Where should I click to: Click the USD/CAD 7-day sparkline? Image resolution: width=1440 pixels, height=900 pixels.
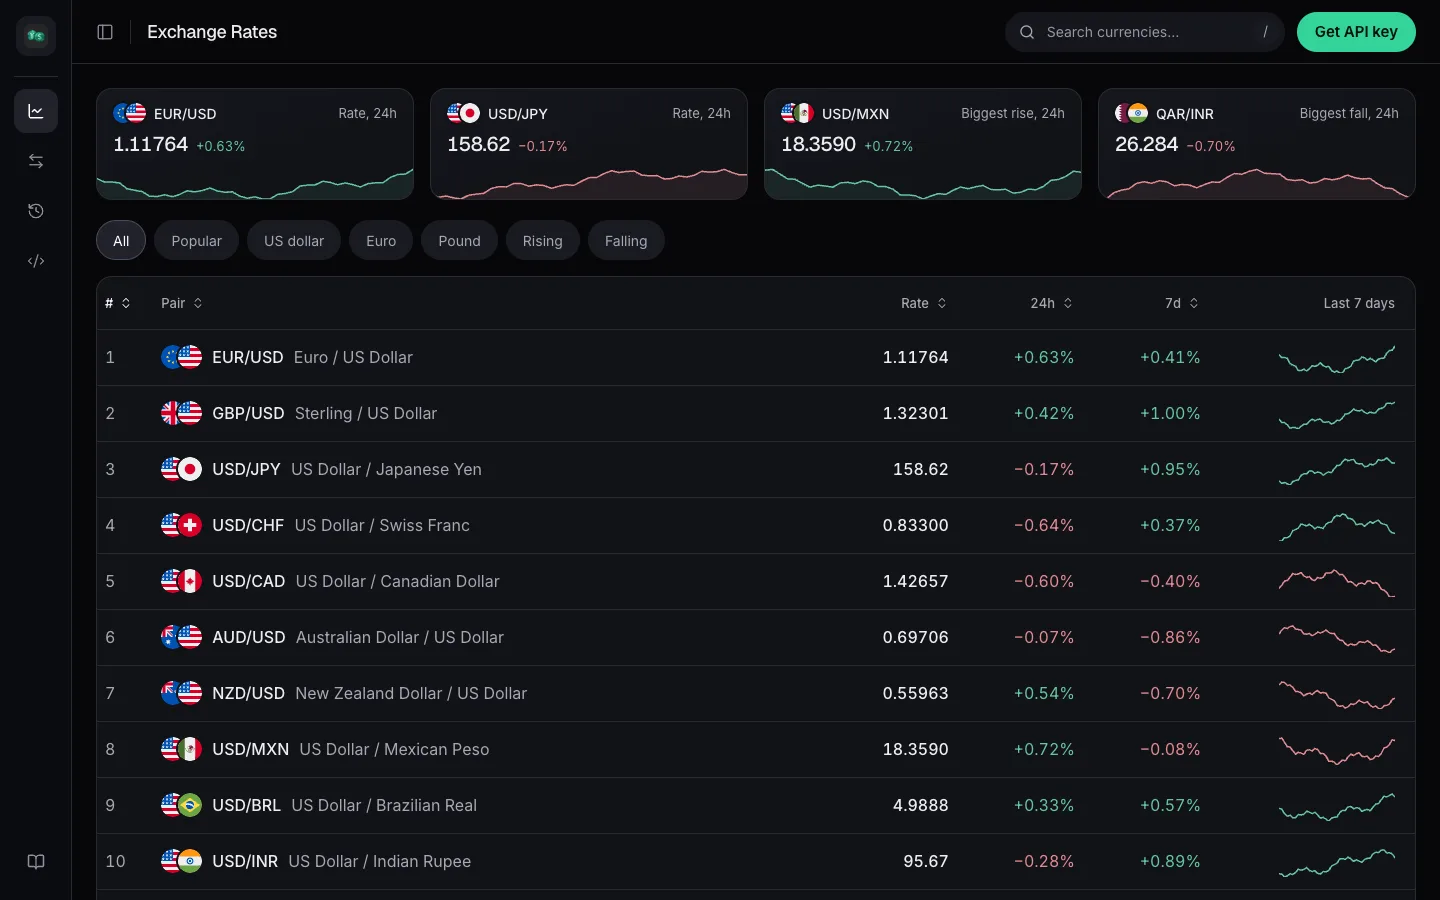1337,582
